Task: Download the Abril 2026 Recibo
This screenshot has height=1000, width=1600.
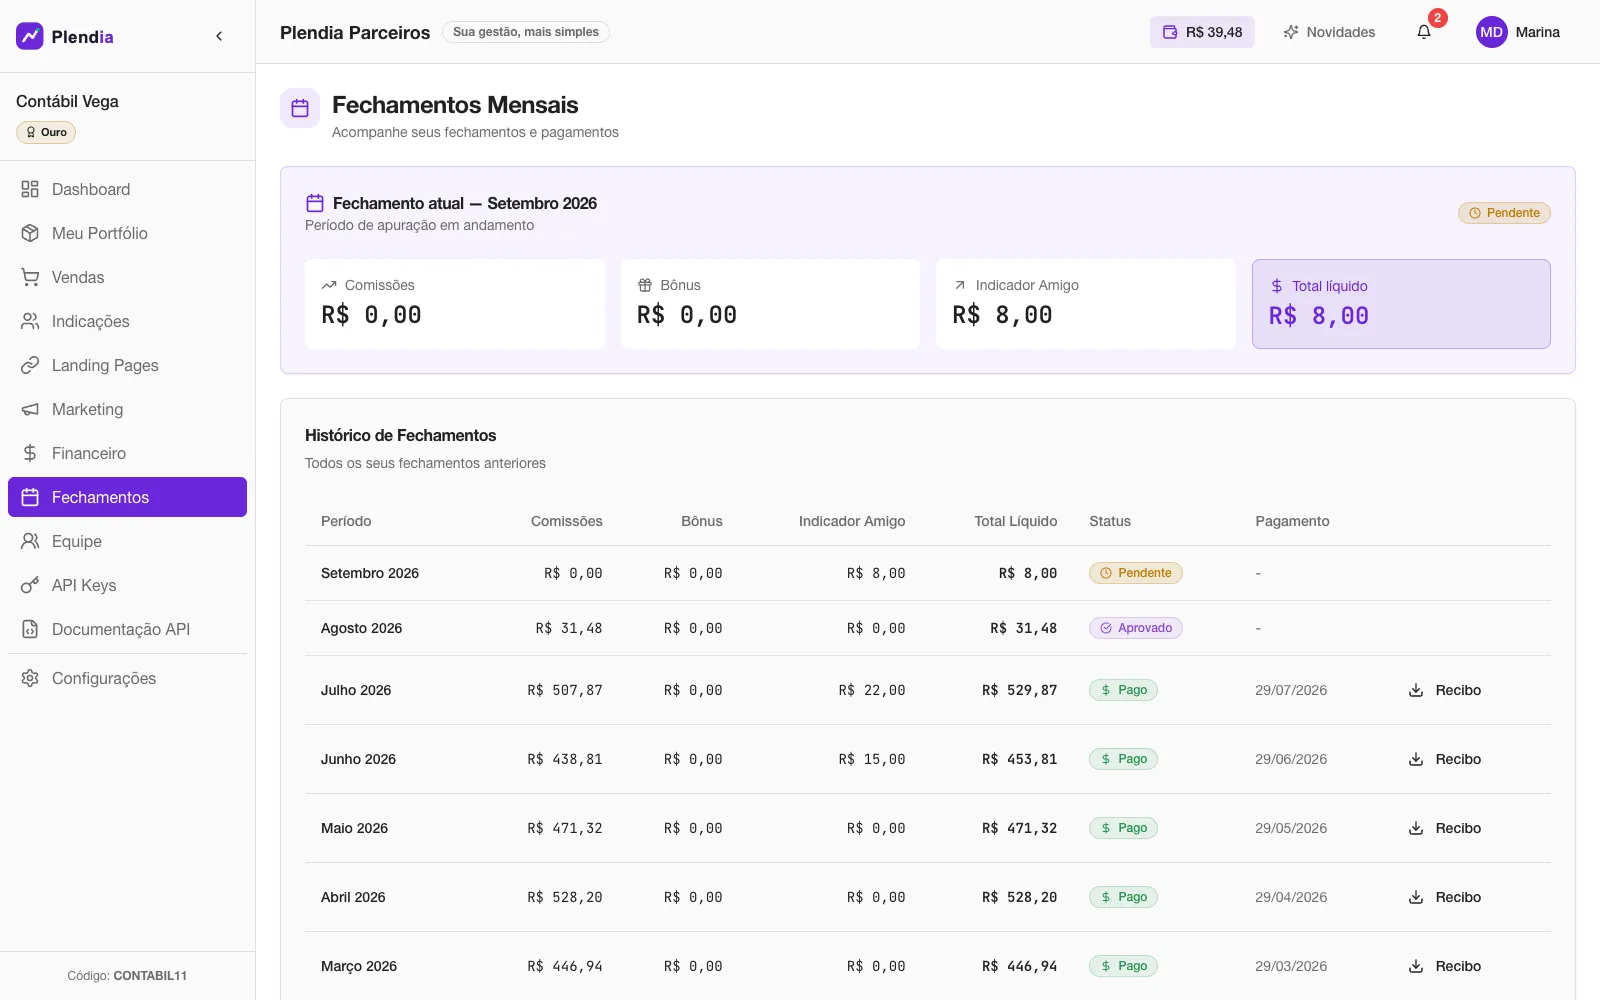Action: click(x=1445, y=897)
